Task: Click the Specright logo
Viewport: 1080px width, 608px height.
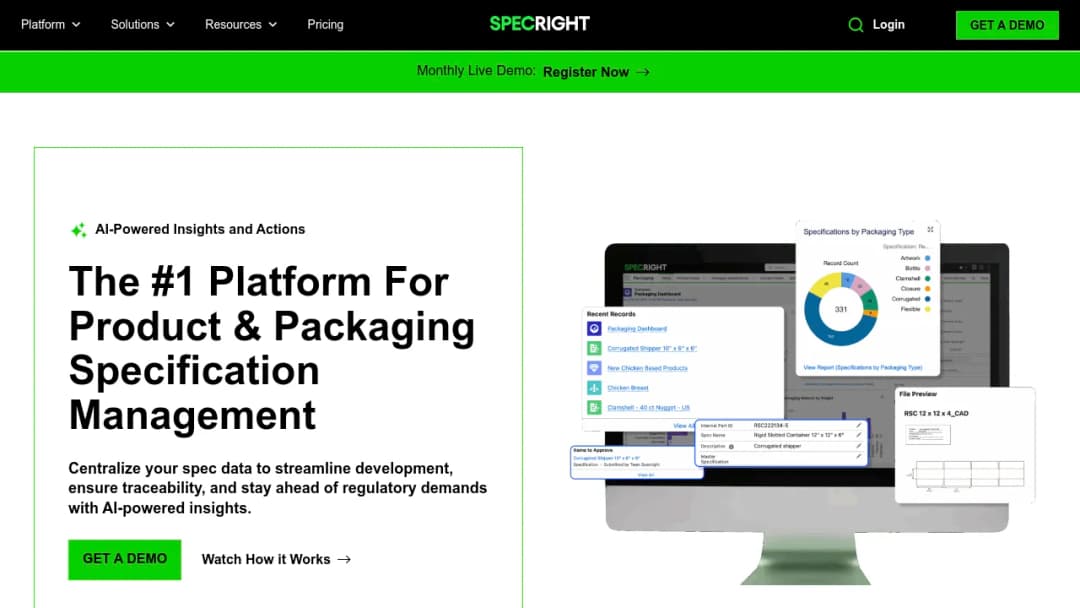Action: coord(539,24)
